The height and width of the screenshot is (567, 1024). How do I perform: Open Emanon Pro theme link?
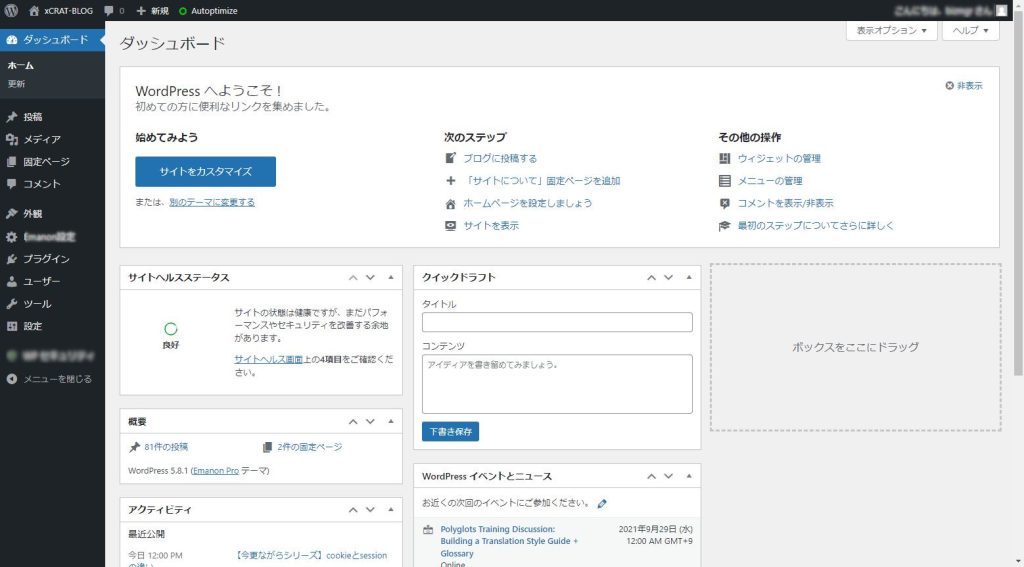pos(216,471)
